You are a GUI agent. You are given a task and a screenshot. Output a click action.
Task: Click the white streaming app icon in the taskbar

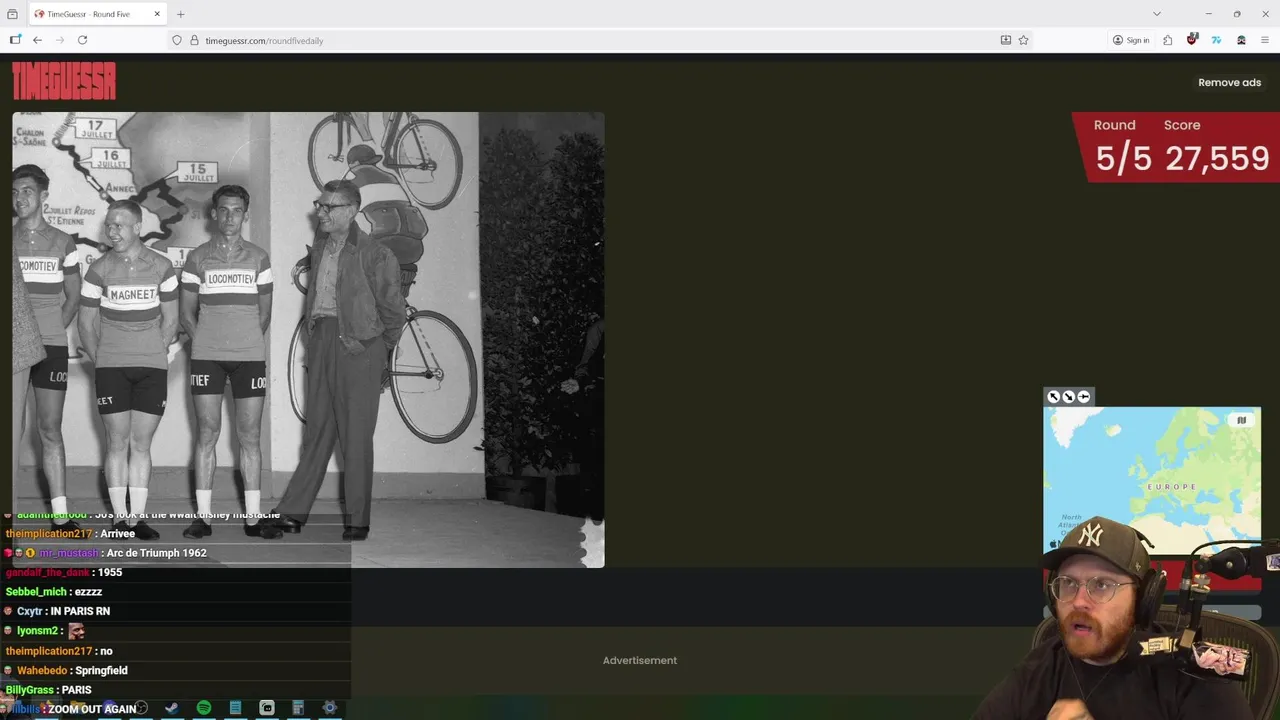coord(267,708)
